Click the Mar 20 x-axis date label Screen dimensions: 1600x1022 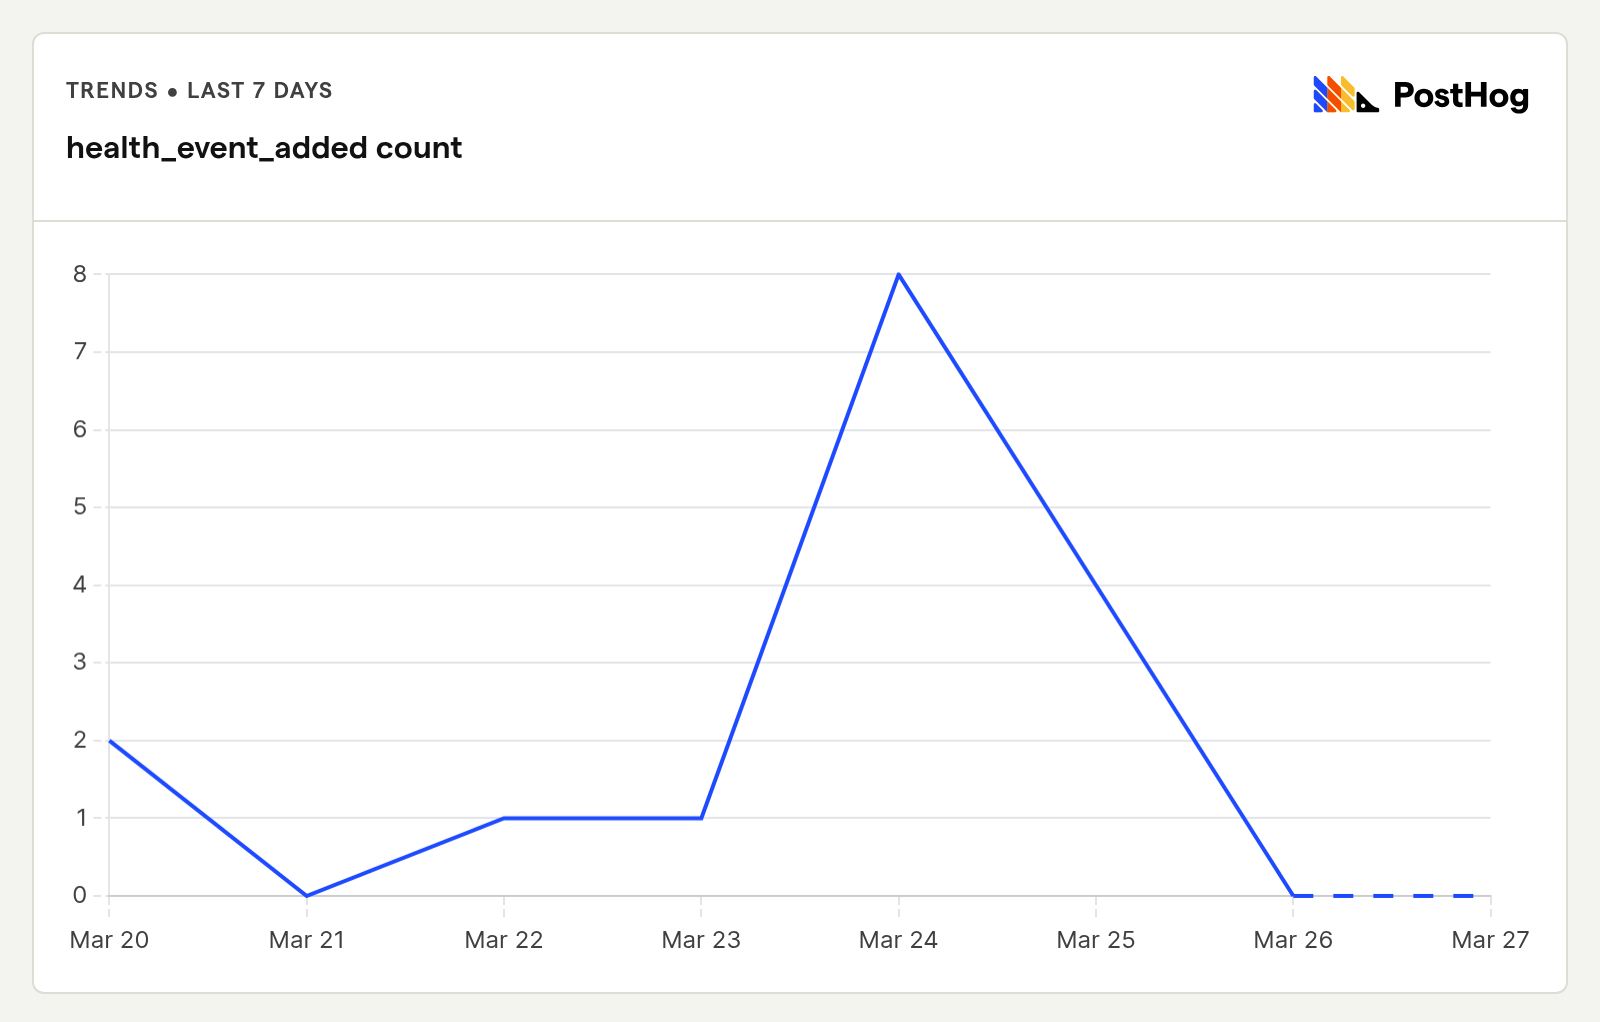pyautogui.click(x=109, y=940)
